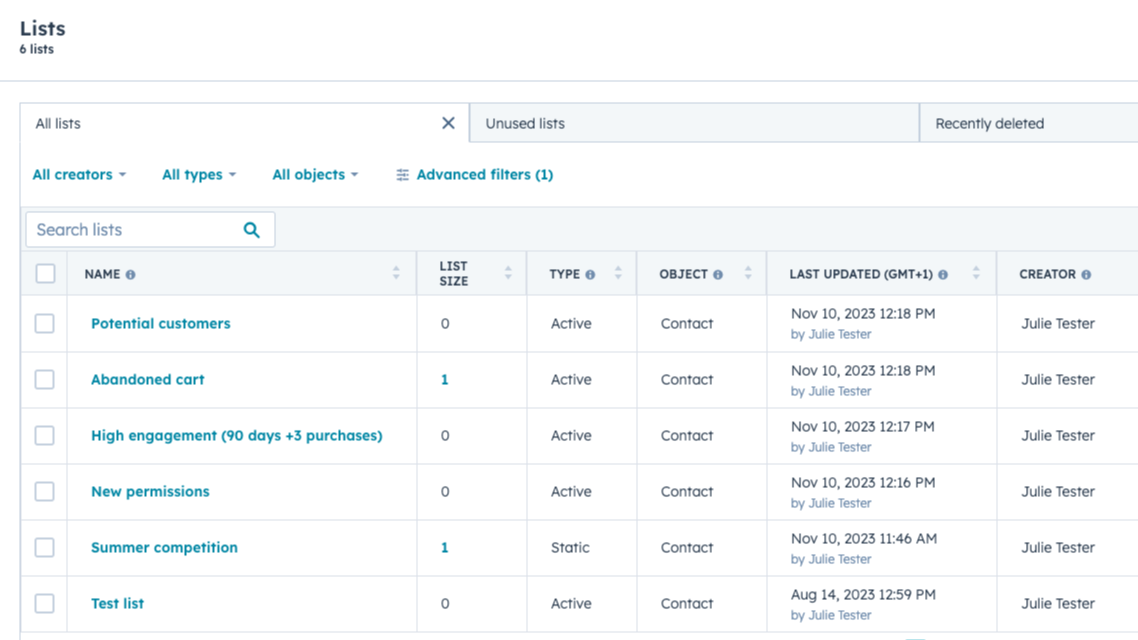The image size is (1138, 640).
Task: Open the All creators dropdown
Action: pyautogui.click(x=79, y=175)
